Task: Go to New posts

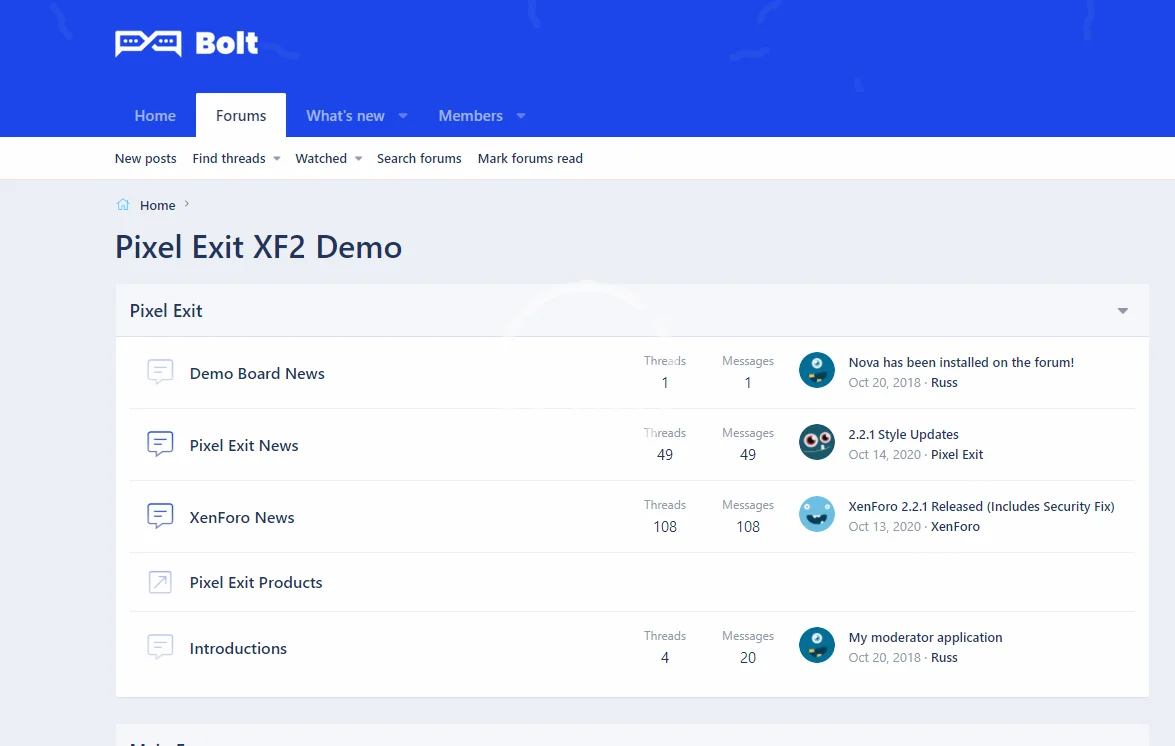Action: point(146,159)
